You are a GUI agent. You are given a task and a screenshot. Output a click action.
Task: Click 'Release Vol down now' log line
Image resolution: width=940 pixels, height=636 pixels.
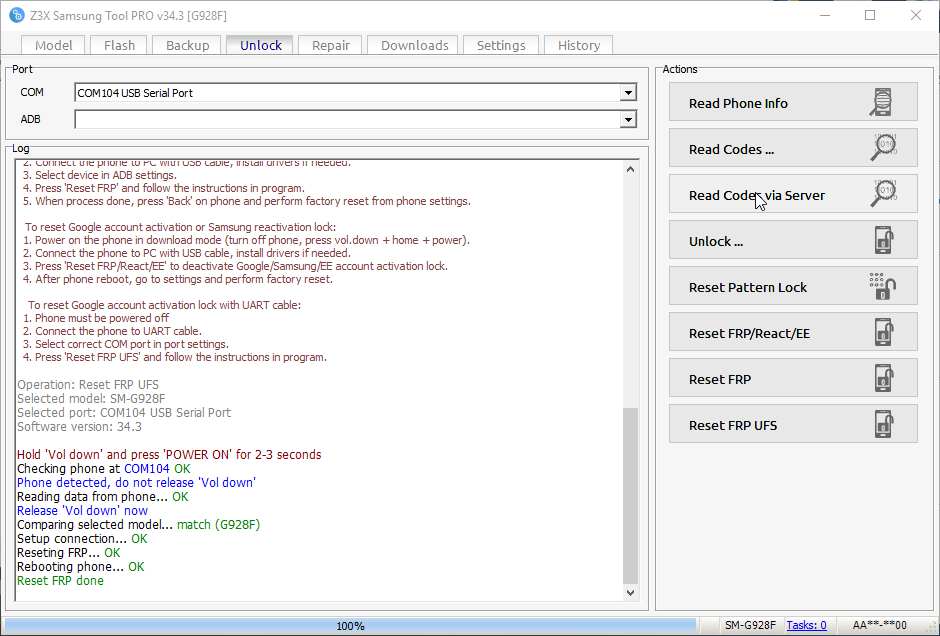82,511
